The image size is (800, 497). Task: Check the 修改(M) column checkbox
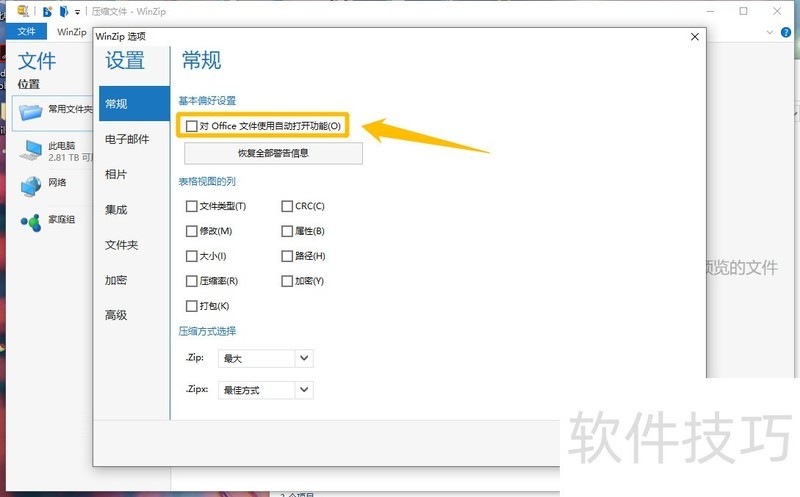[191, 231]
